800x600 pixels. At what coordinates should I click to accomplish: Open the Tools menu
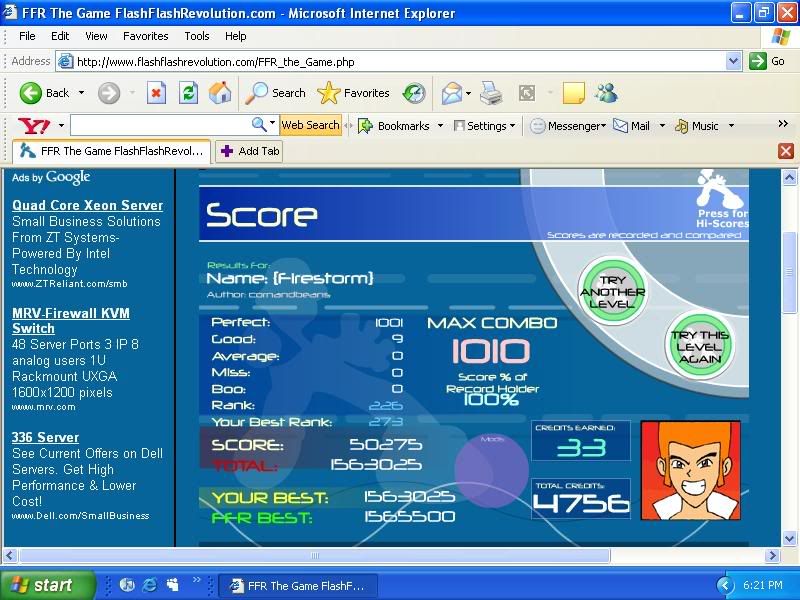coord(197,36)
